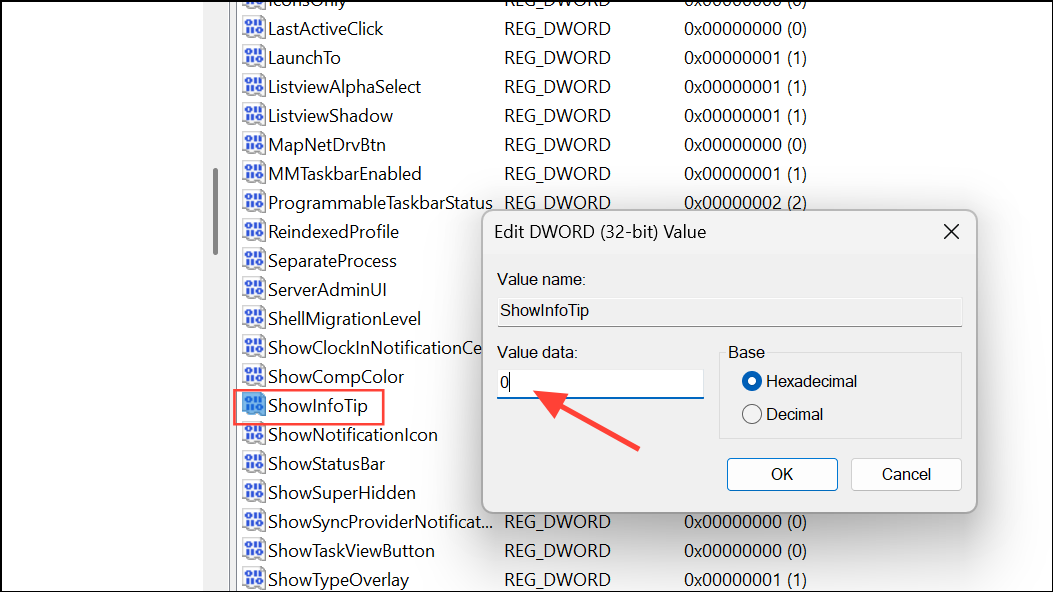
Task: Switch base to Decimal
Action: pos(750,413)
